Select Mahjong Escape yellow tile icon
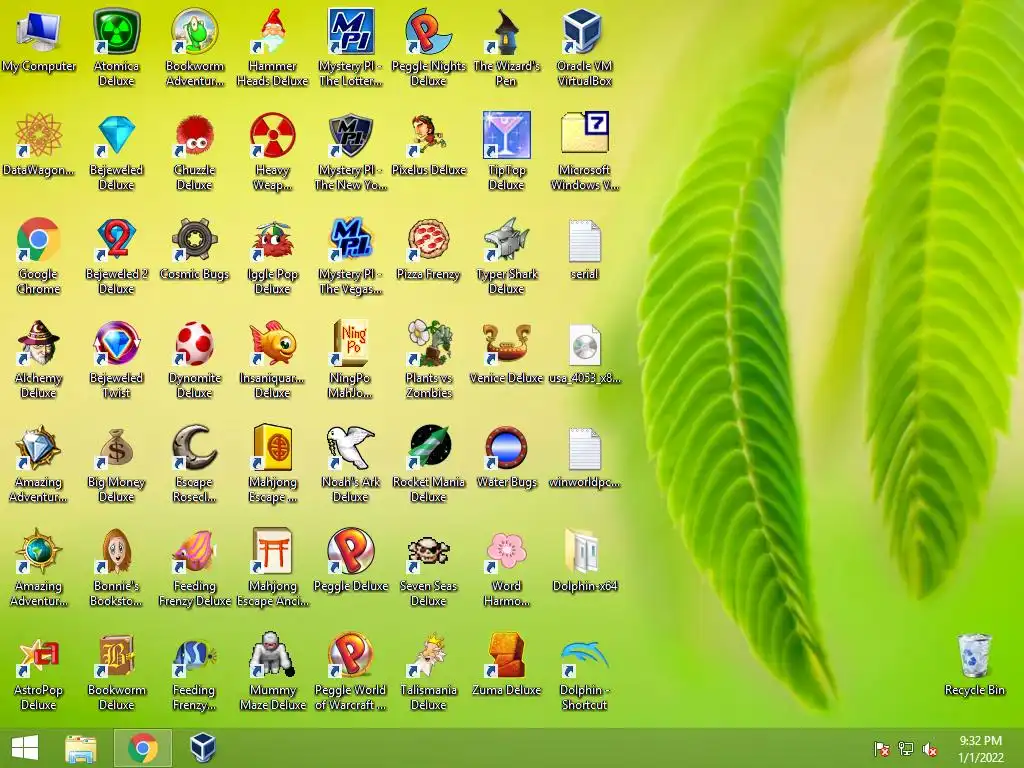This screenshot has height=768, width=1024. (x=272, y=448)
